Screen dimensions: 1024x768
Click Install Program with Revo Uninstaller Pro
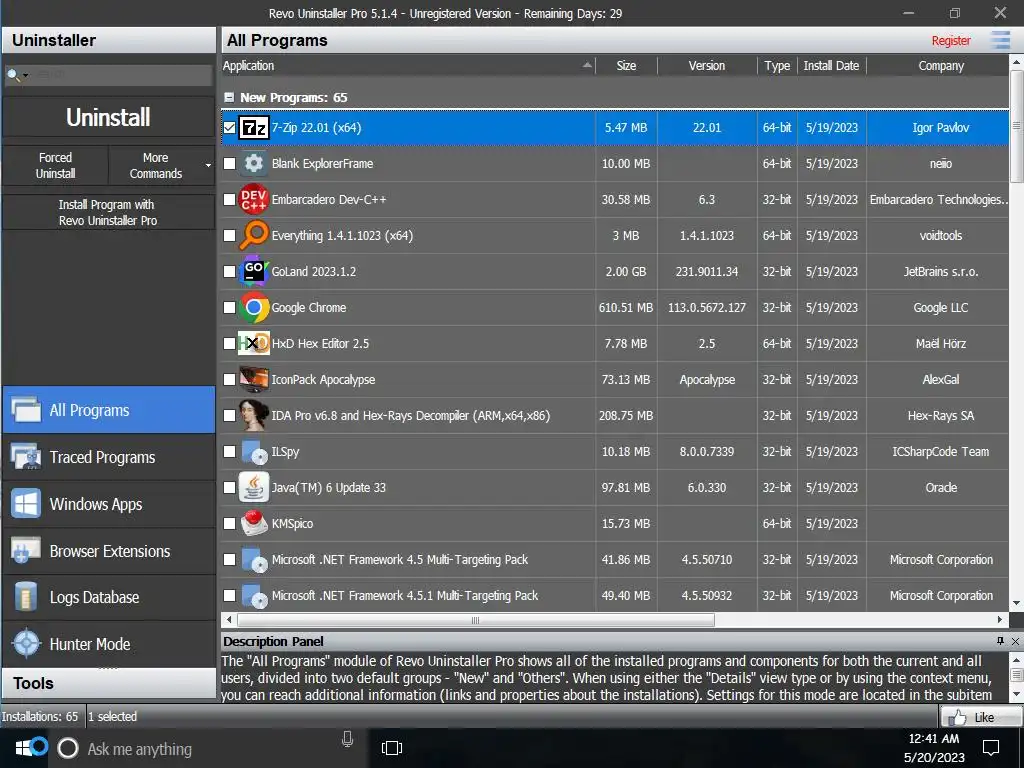[108, 212]
